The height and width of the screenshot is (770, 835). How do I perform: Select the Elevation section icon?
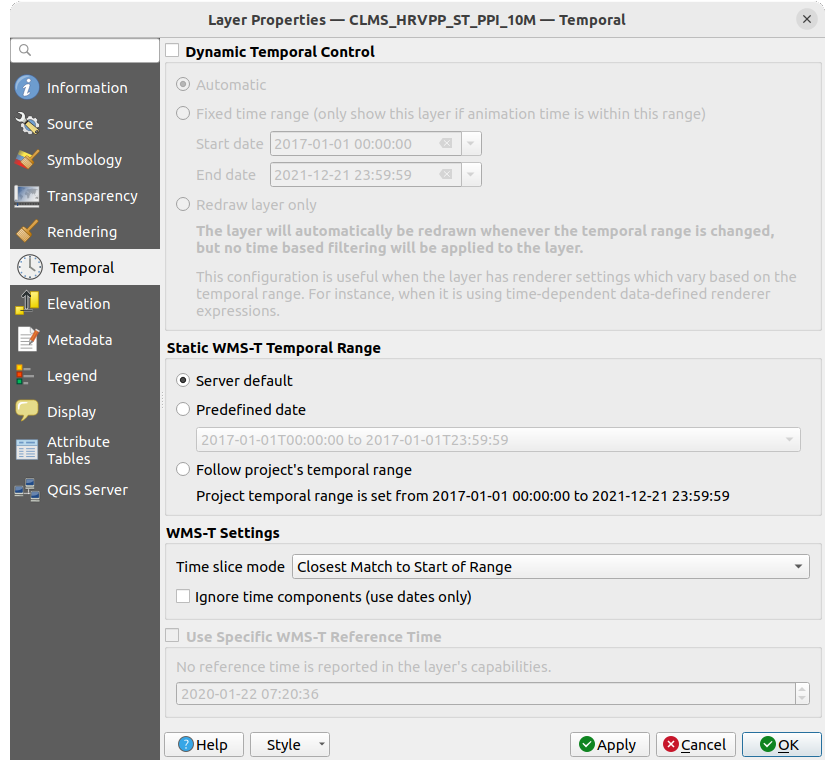pos(27,304)
